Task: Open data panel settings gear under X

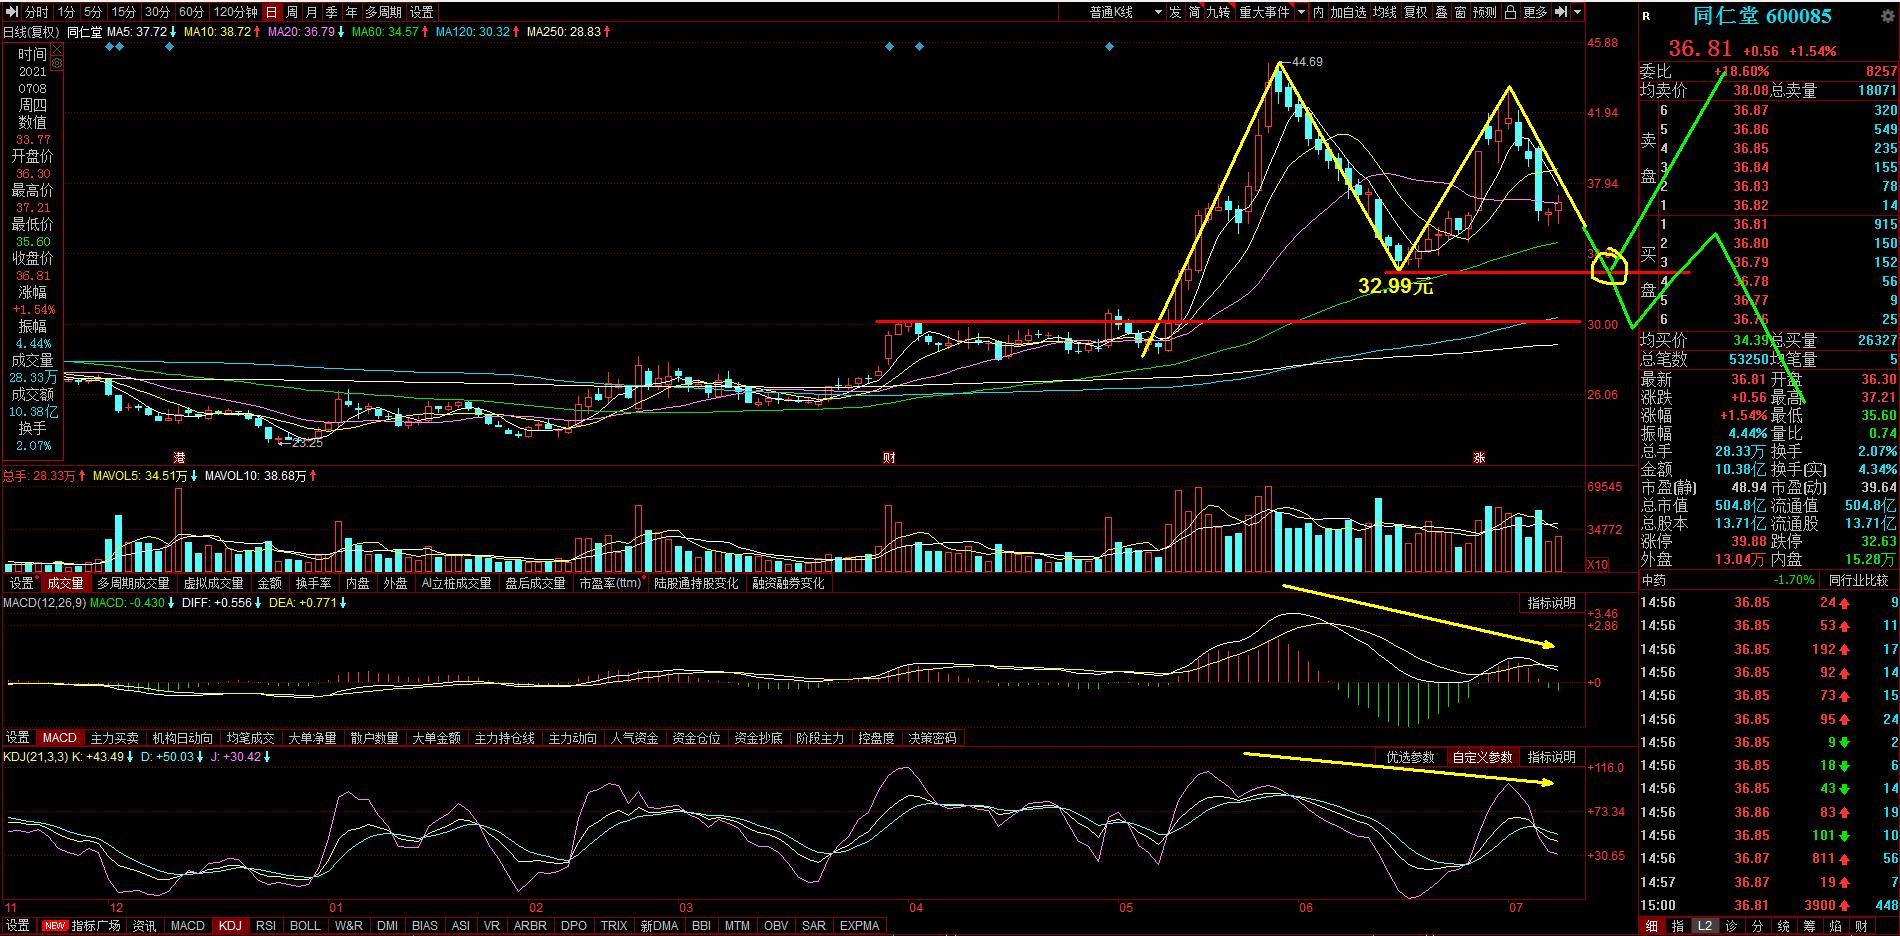Action: 56,63
